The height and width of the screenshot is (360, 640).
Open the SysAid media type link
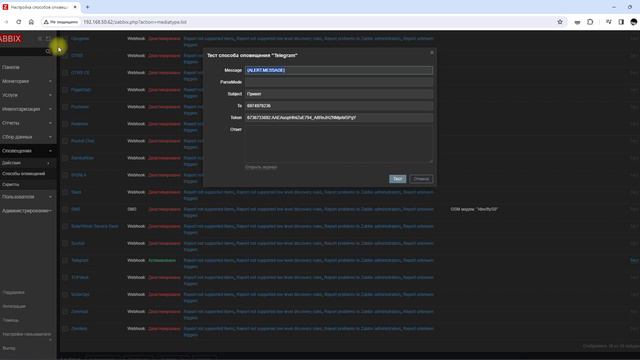(78, 243)
